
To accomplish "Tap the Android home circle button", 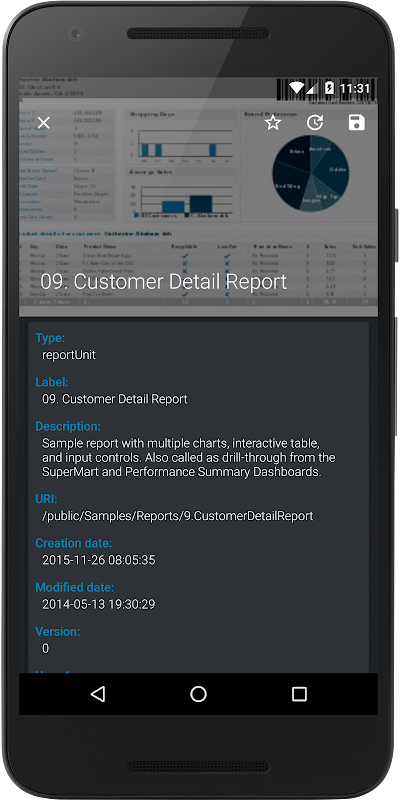I will [198, 694].
